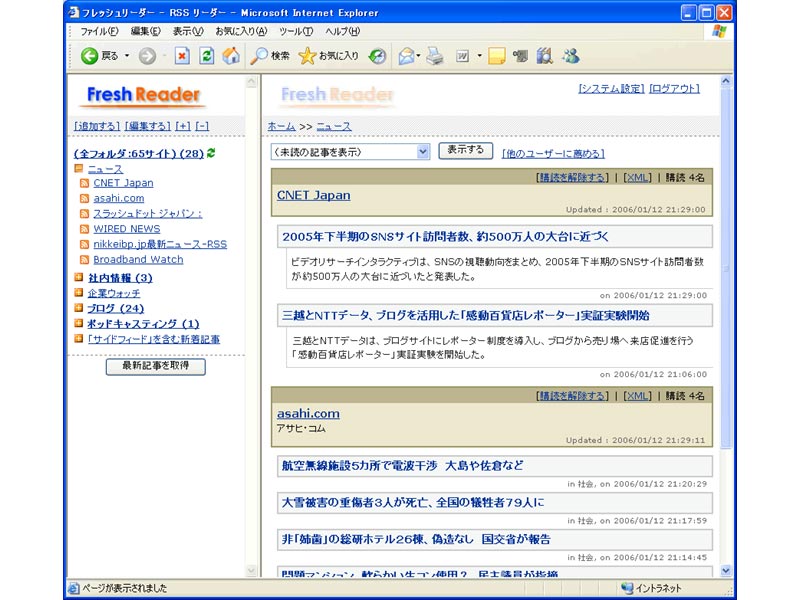Click the Research book toolbar icon
This screenshot has width=800, height=600.
point(544,56)
